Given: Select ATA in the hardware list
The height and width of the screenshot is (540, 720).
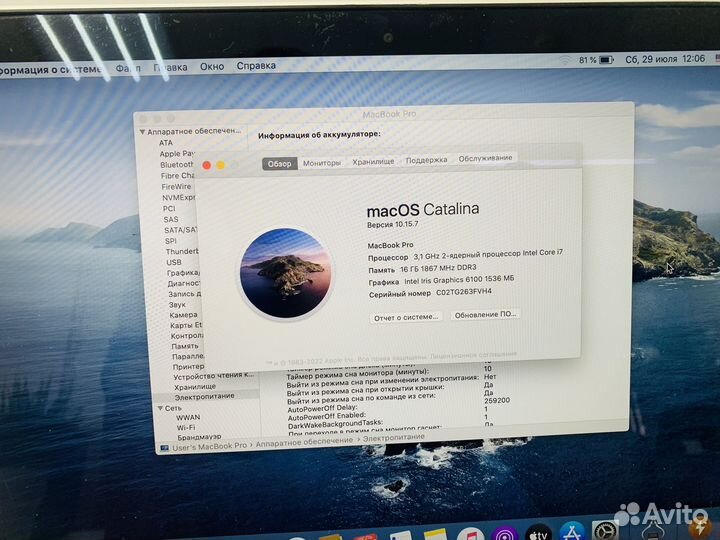Looking at the screenshot, I should [x=166, y=143].
